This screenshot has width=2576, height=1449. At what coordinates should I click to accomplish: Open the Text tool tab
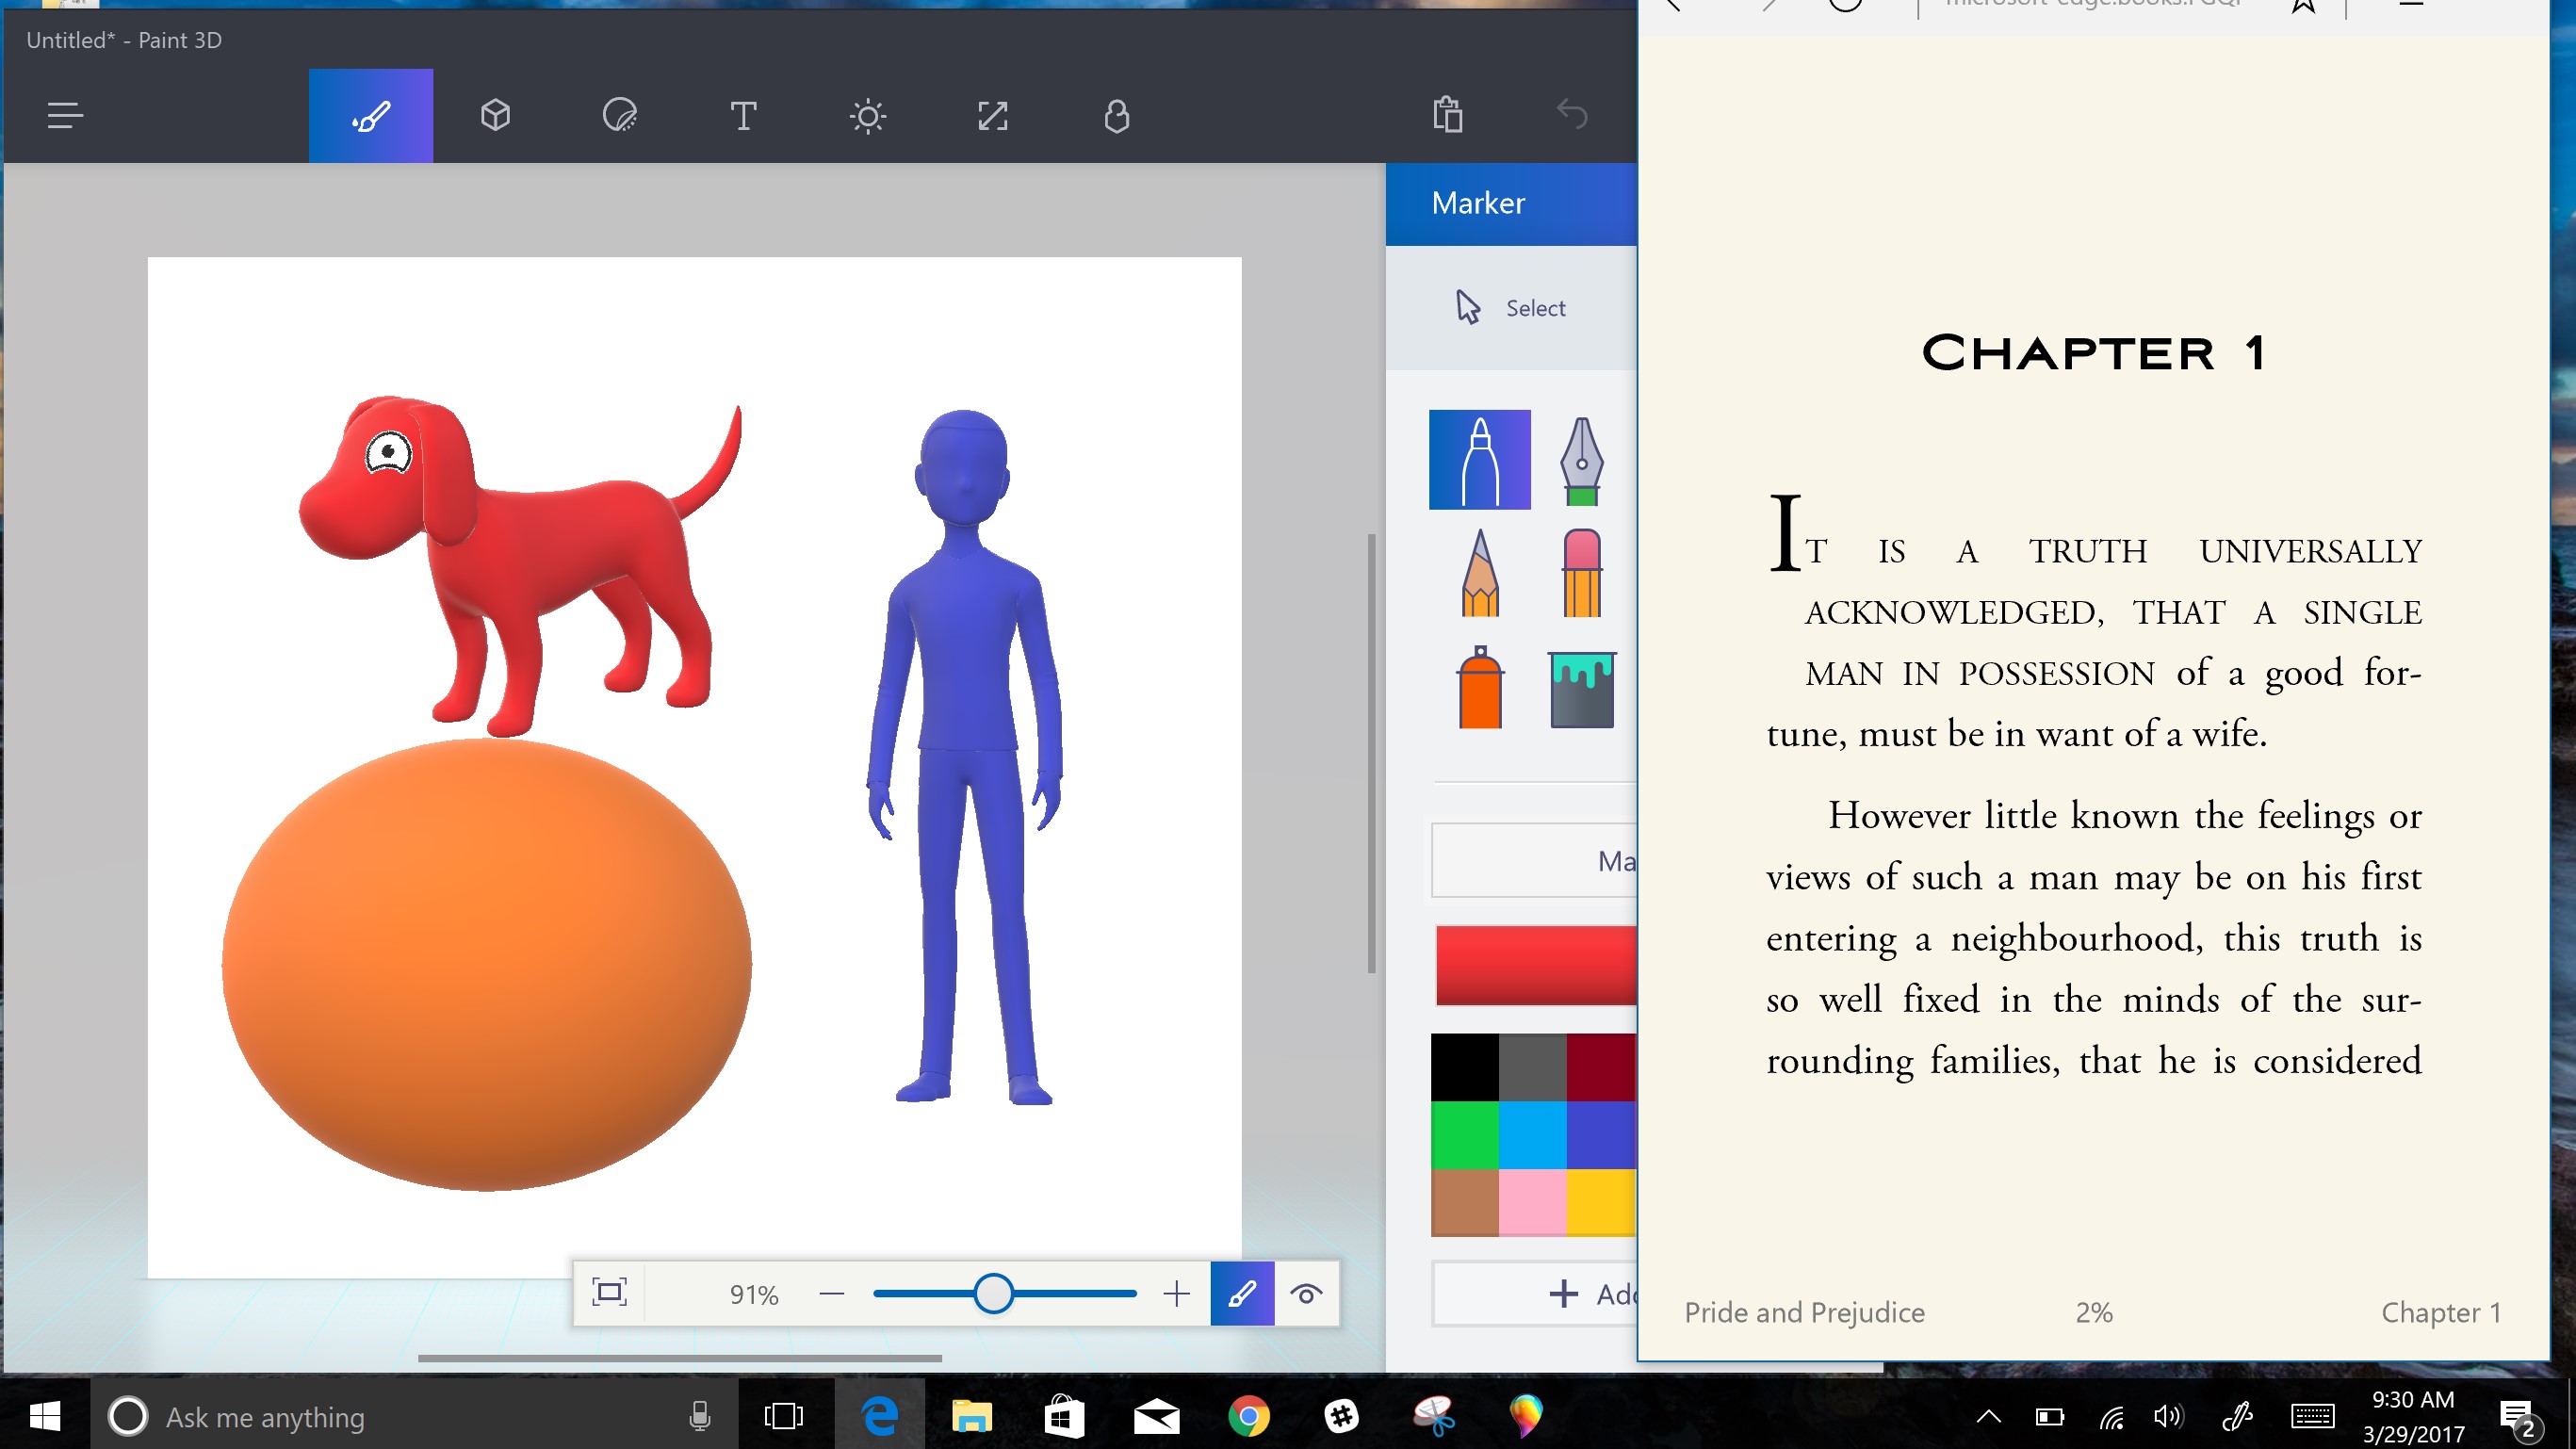point(743,116)
